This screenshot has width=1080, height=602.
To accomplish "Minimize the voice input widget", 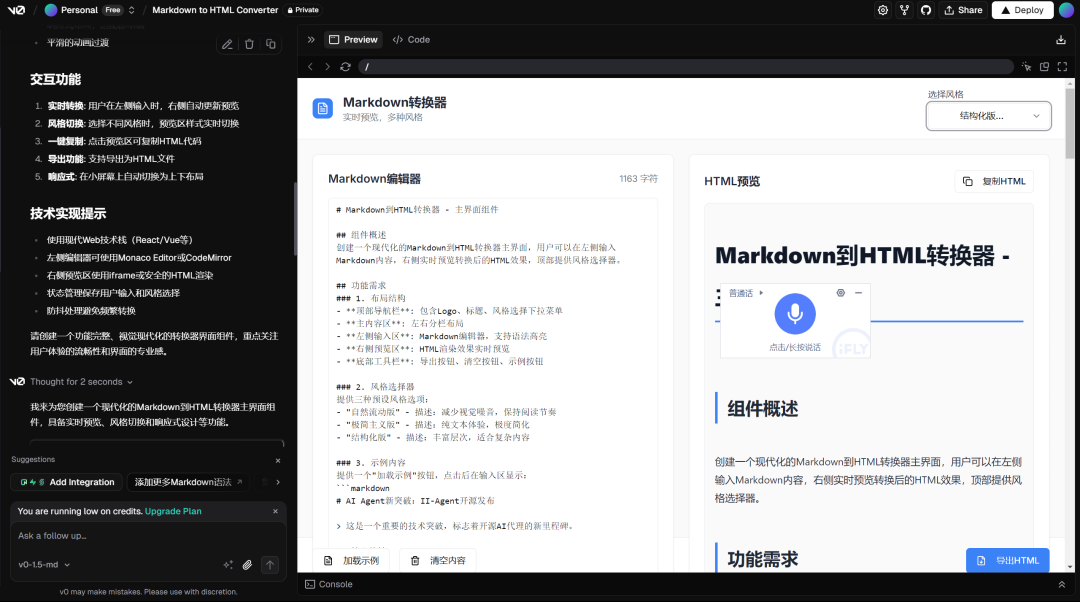I will coord(858,293).
